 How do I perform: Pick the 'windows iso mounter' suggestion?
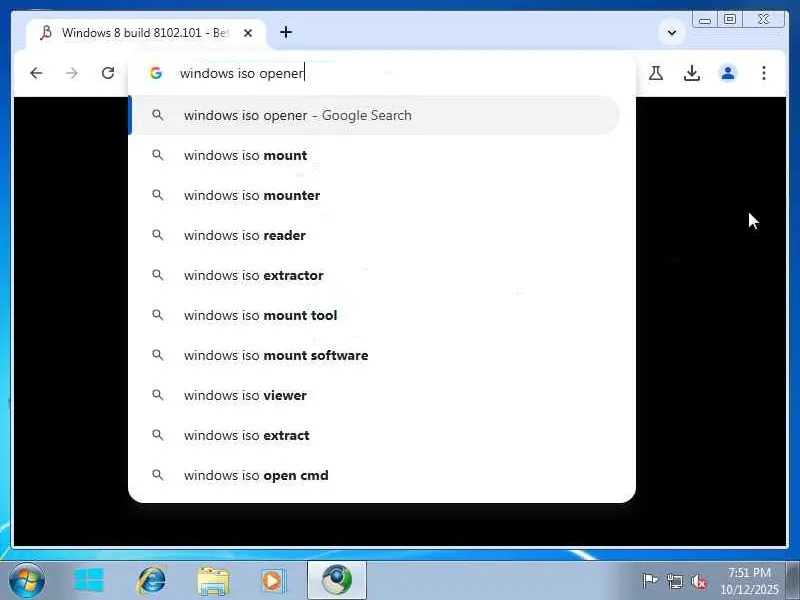click(376, 195)
